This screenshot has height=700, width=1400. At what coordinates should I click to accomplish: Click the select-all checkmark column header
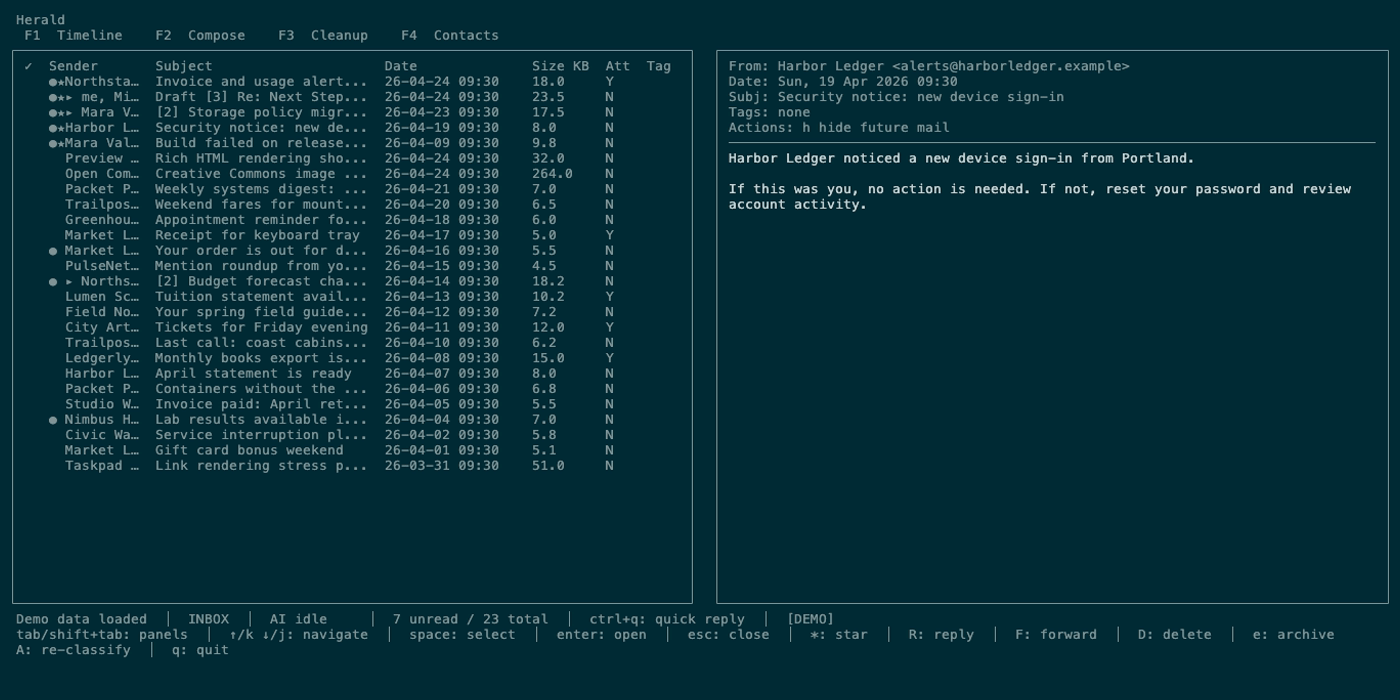point(28,67)
